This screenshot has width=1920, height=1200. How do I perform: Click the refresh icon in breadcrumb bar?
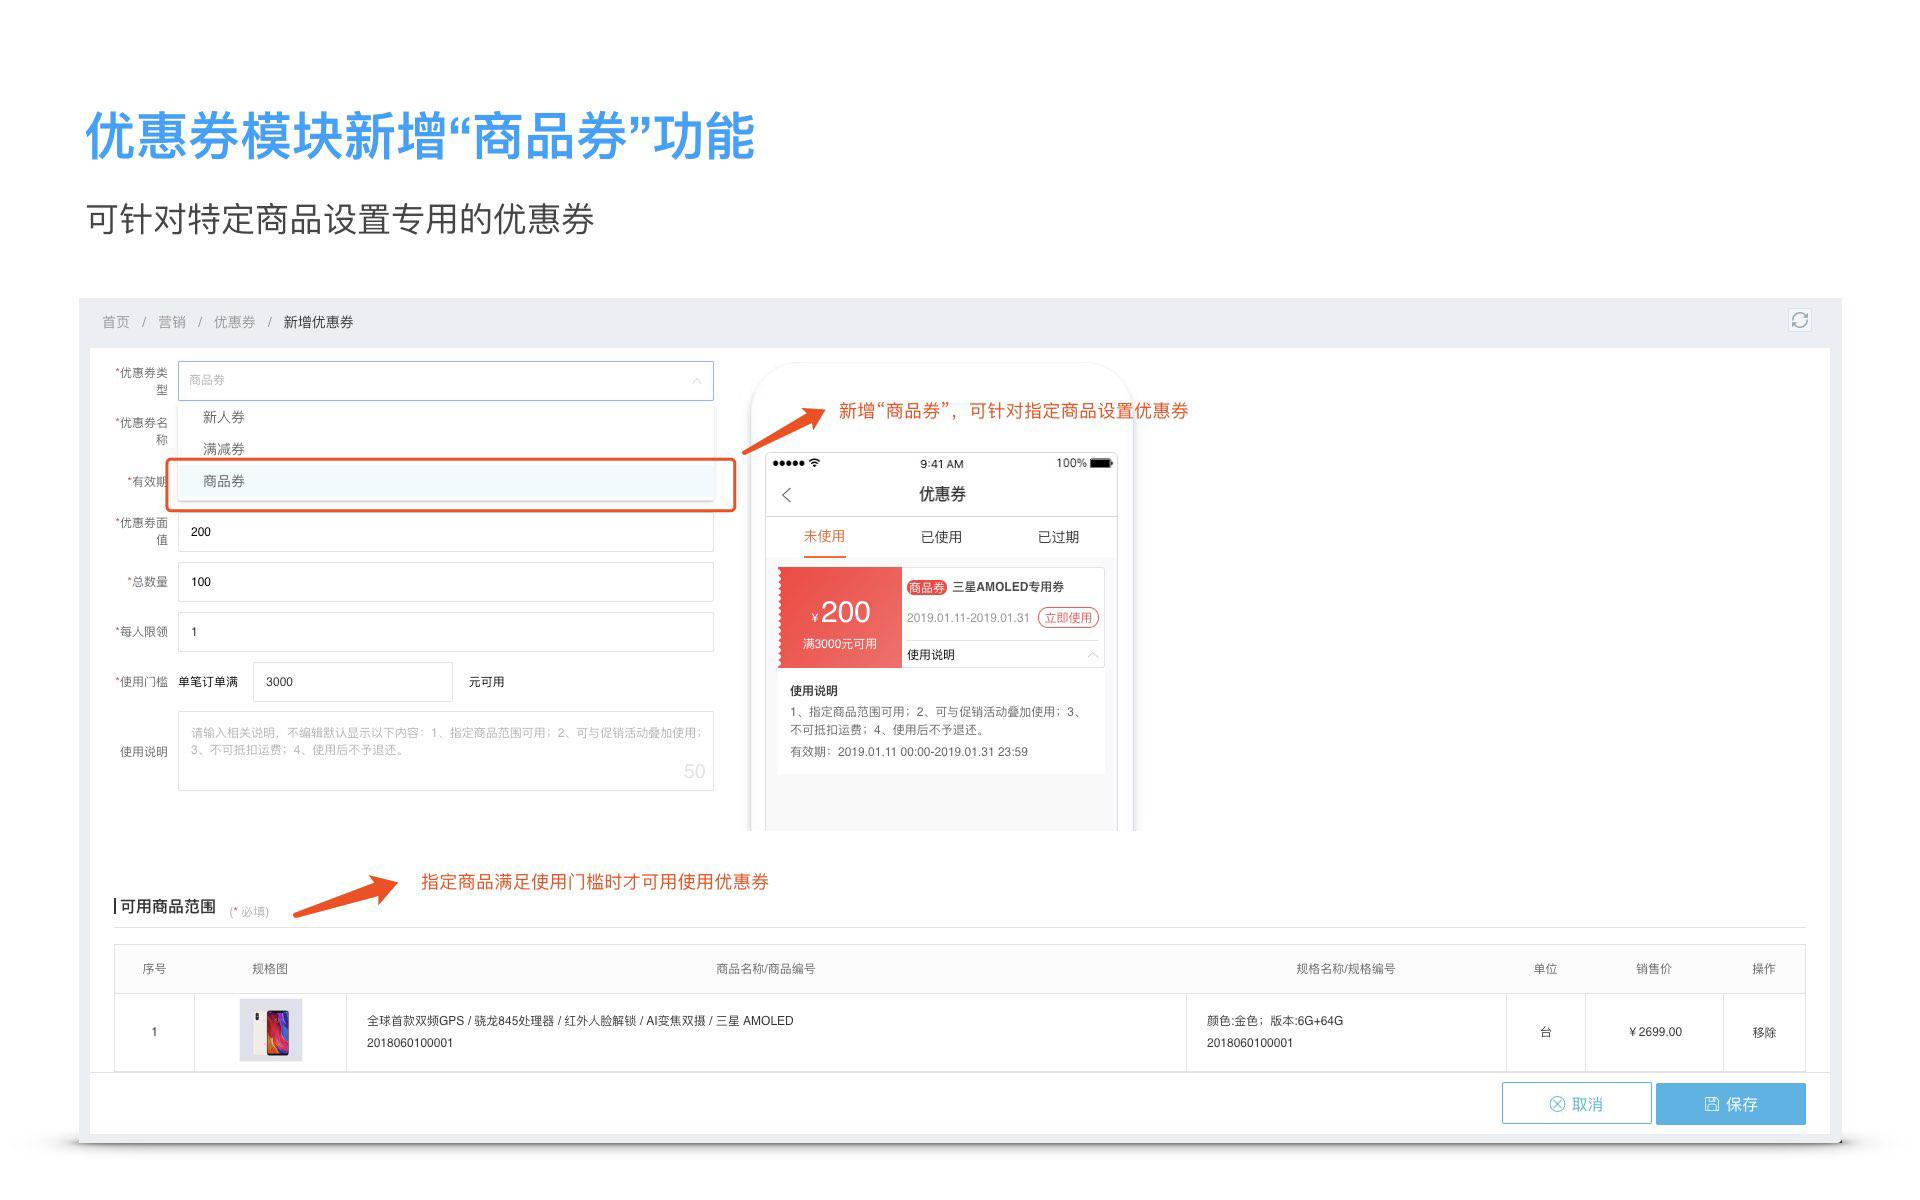pyautogui.click(x=1799, y=320)
